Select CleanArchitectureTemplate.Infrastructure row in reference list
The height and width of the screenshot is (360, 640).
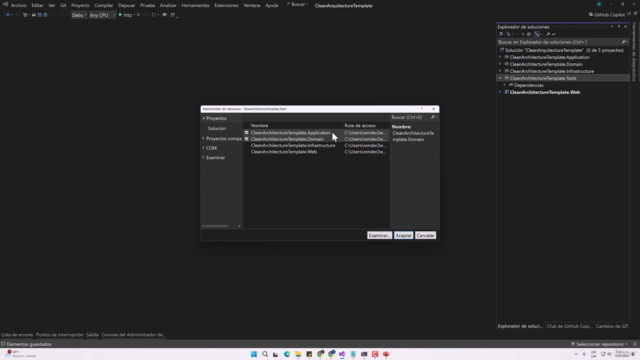coord(316,145)
